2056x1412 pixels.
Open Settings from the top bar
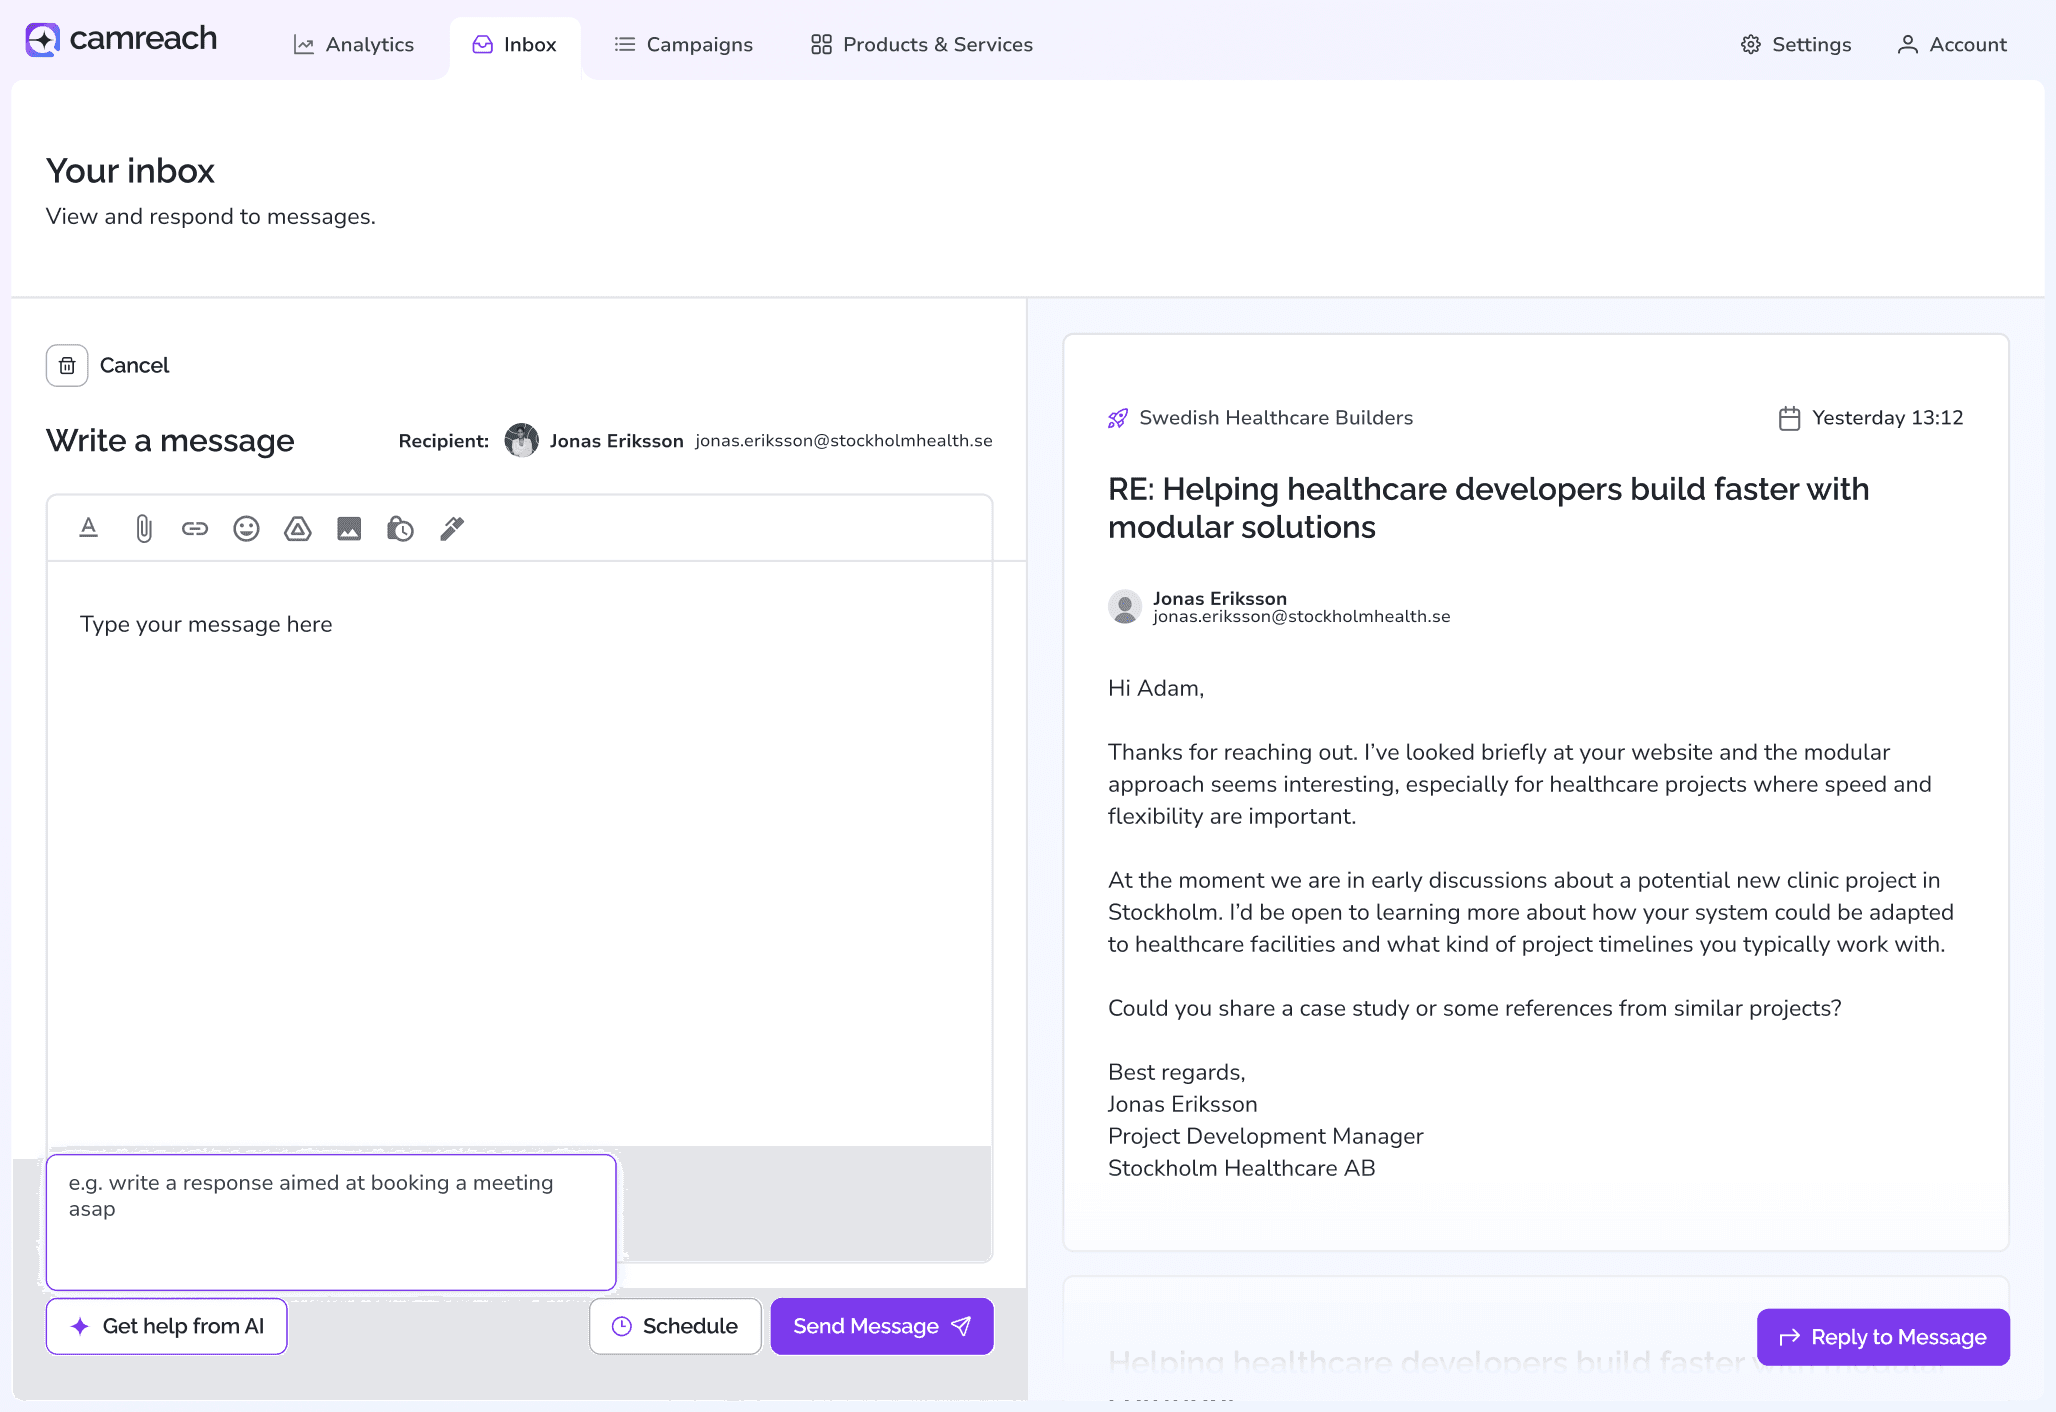pyautogui.click(x=1796, y=44)
